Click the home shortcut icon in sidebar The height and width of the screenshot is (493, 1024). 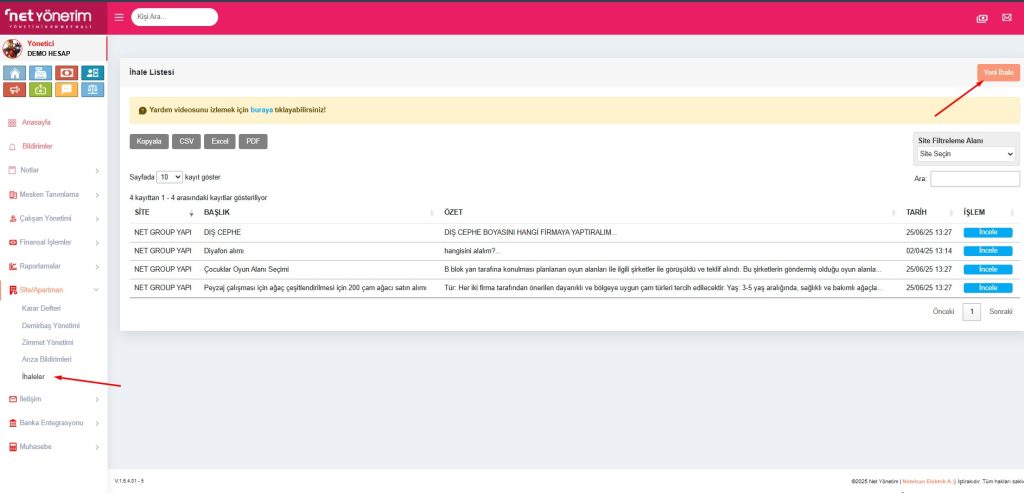point(14,73)
